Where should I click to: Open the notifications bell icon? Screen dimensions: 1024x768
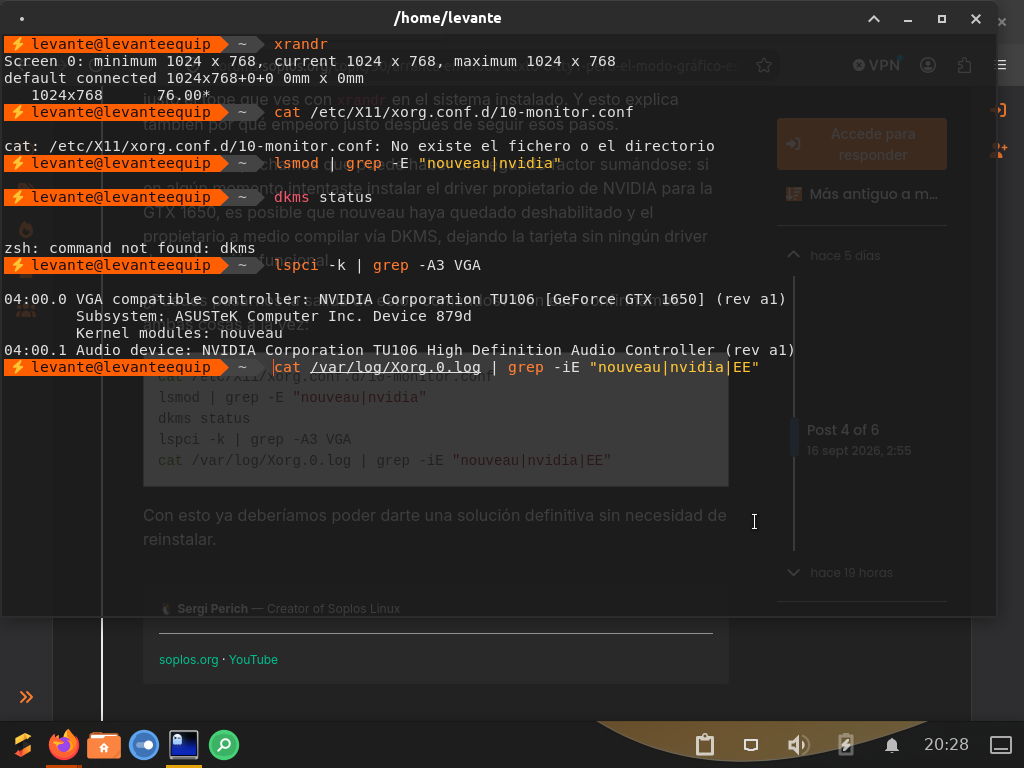click(891, 745)
